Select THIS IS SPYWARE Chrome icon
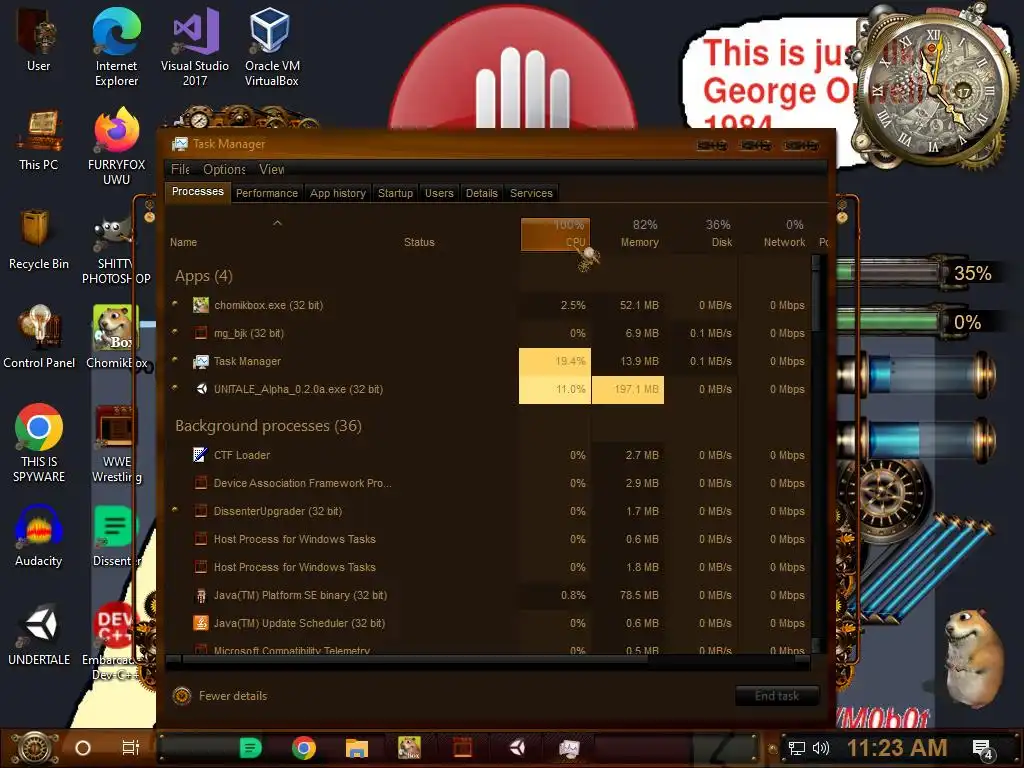 [x=39, y=444]
